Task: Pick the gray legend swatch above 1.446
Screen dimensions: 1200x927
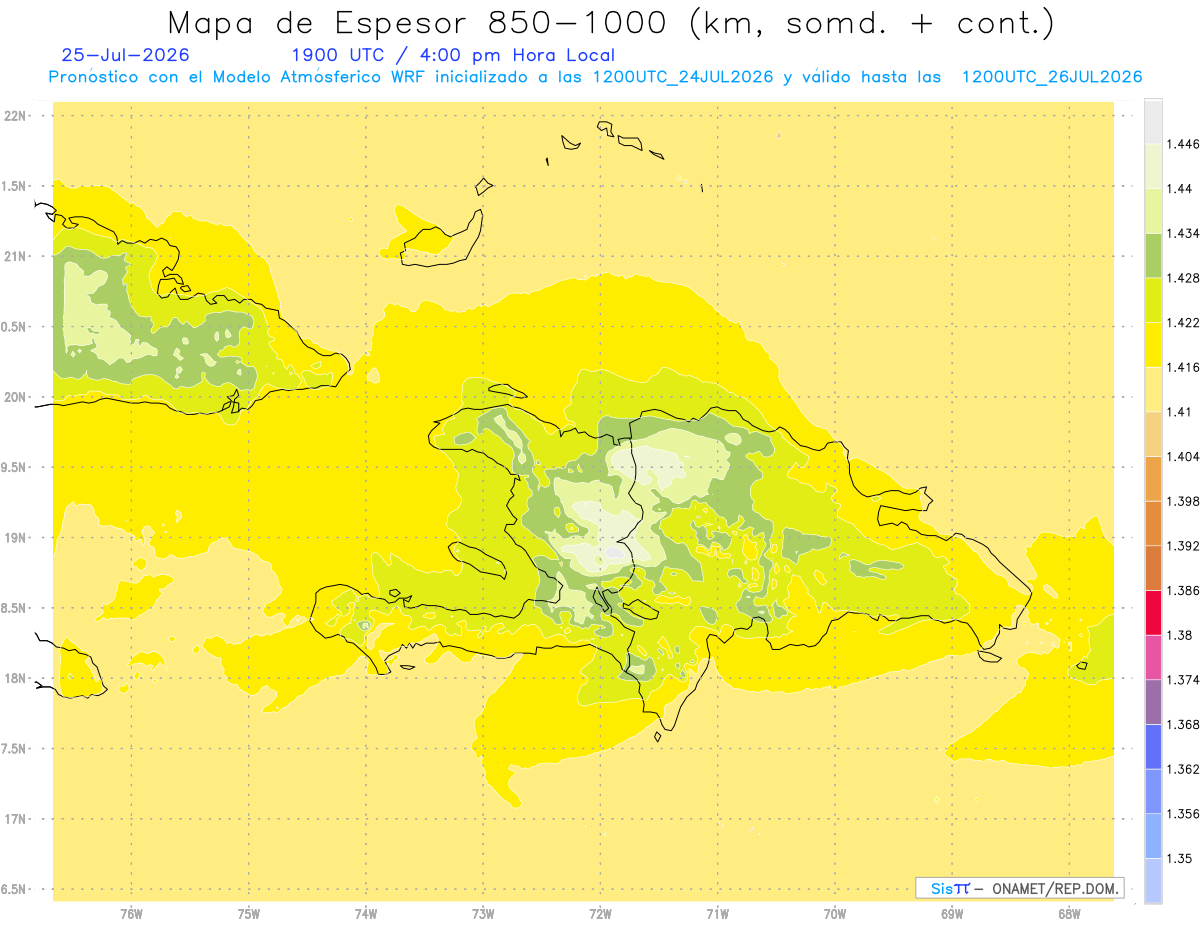Action: click(1153, 122)
